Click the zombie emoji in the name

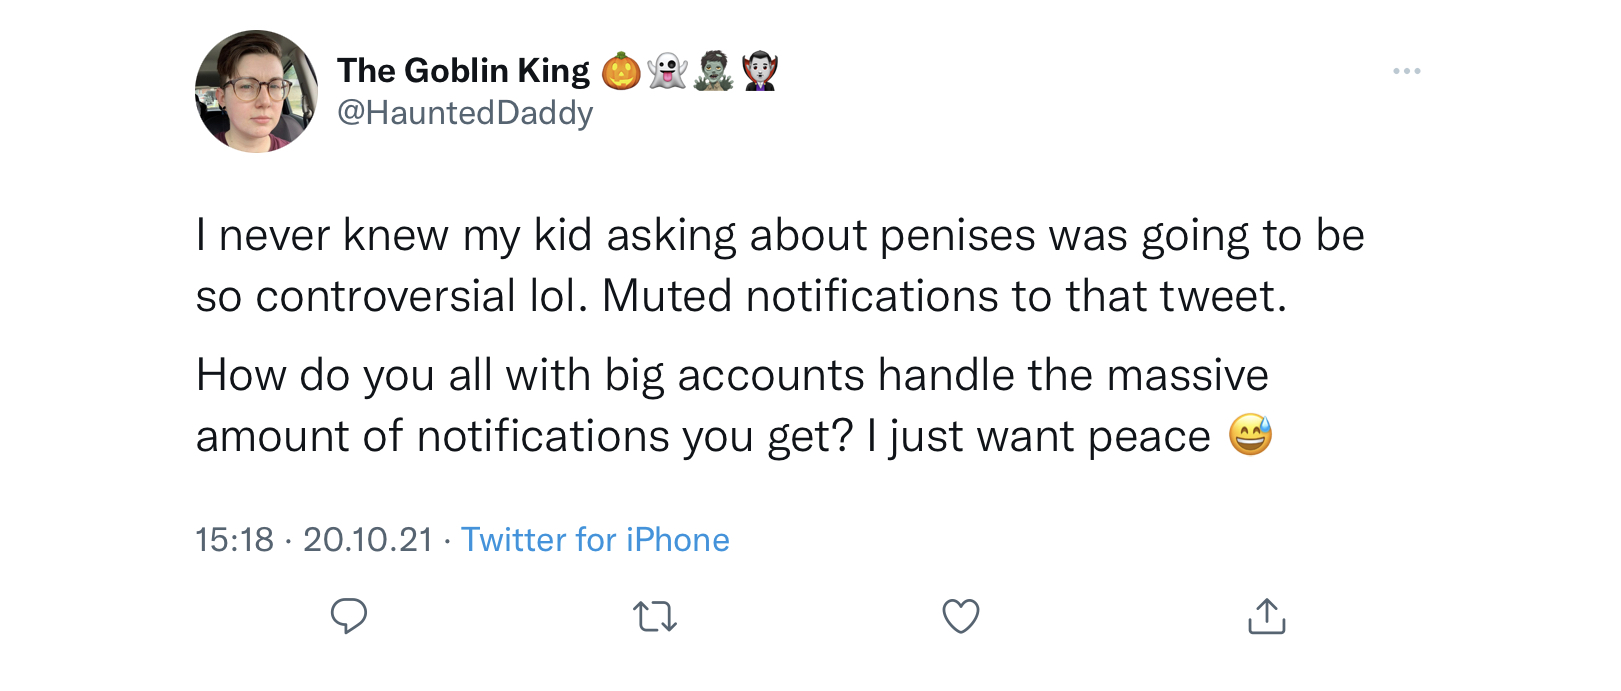pyautogui.click(x=714, y=71)
